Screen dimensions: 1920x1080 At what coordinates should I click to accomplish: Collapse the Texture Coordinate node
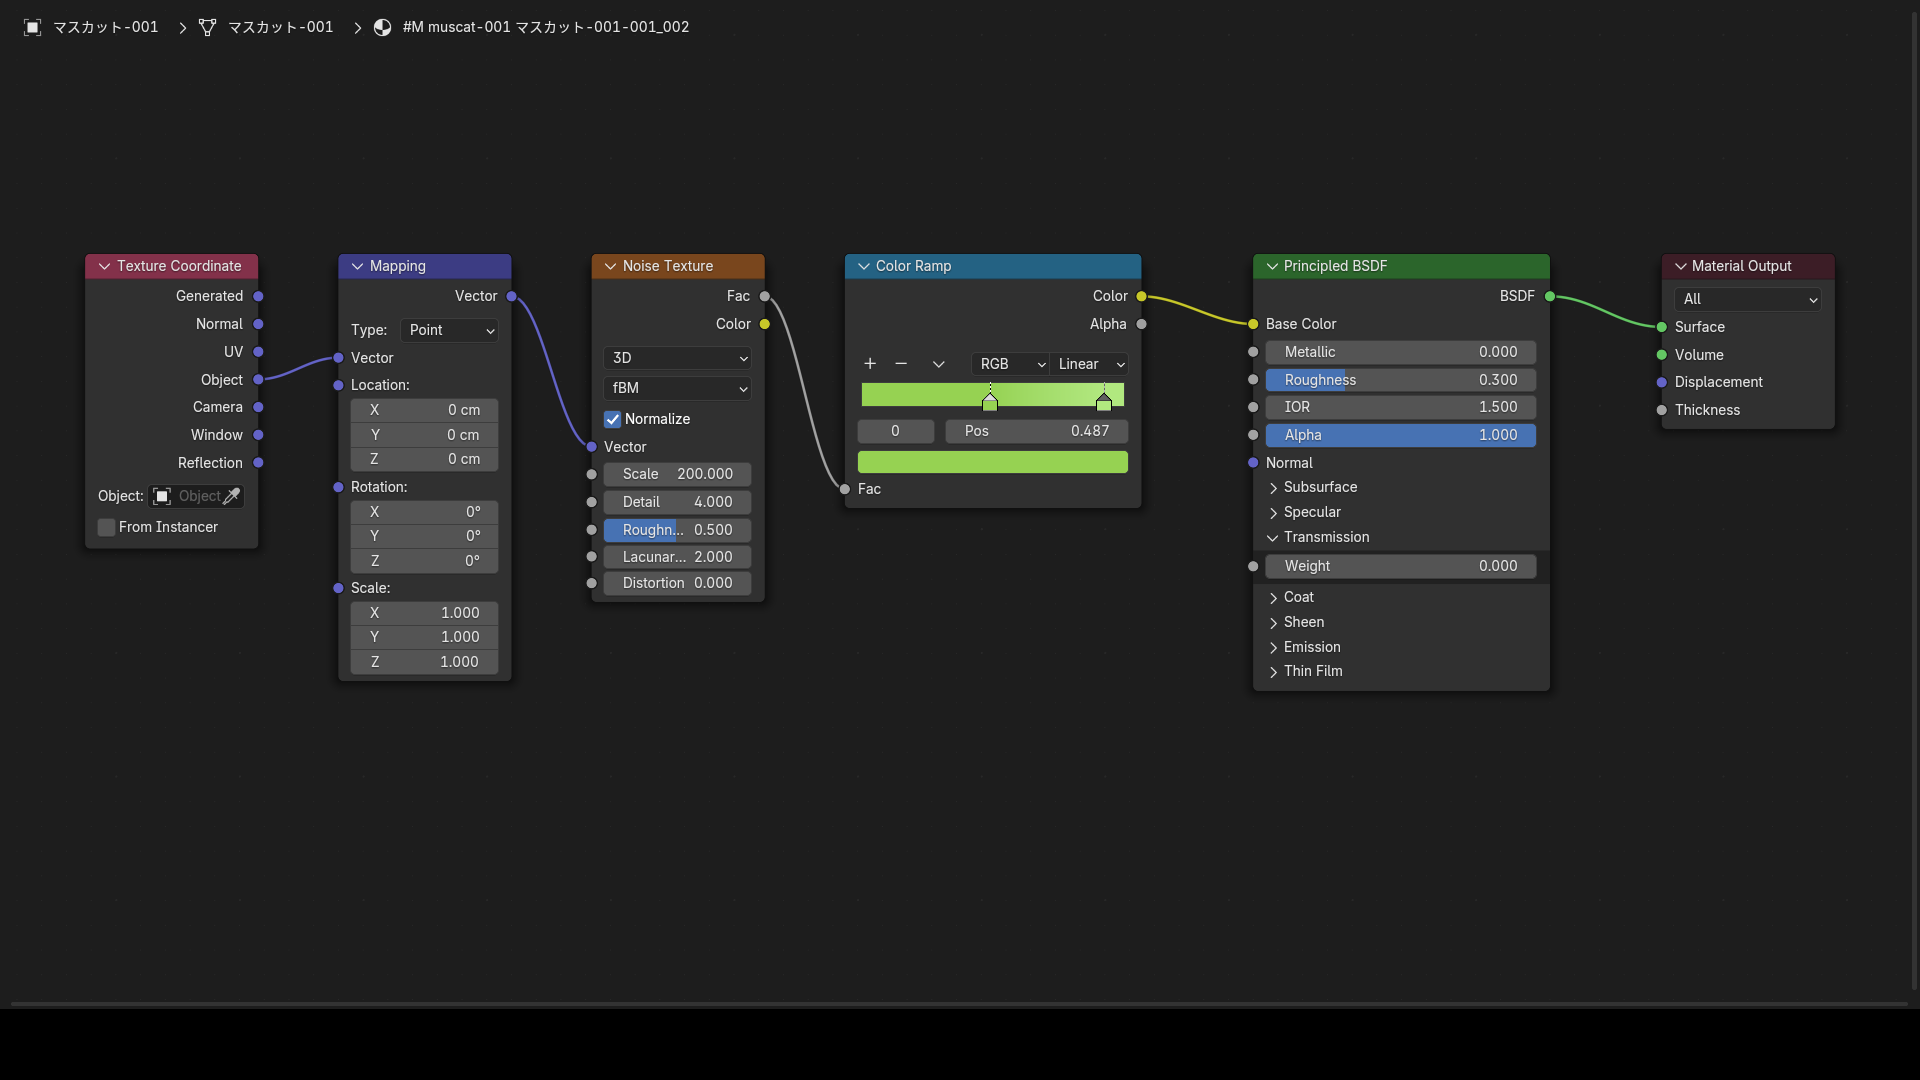pyautogui.click(x=104, y=266)
